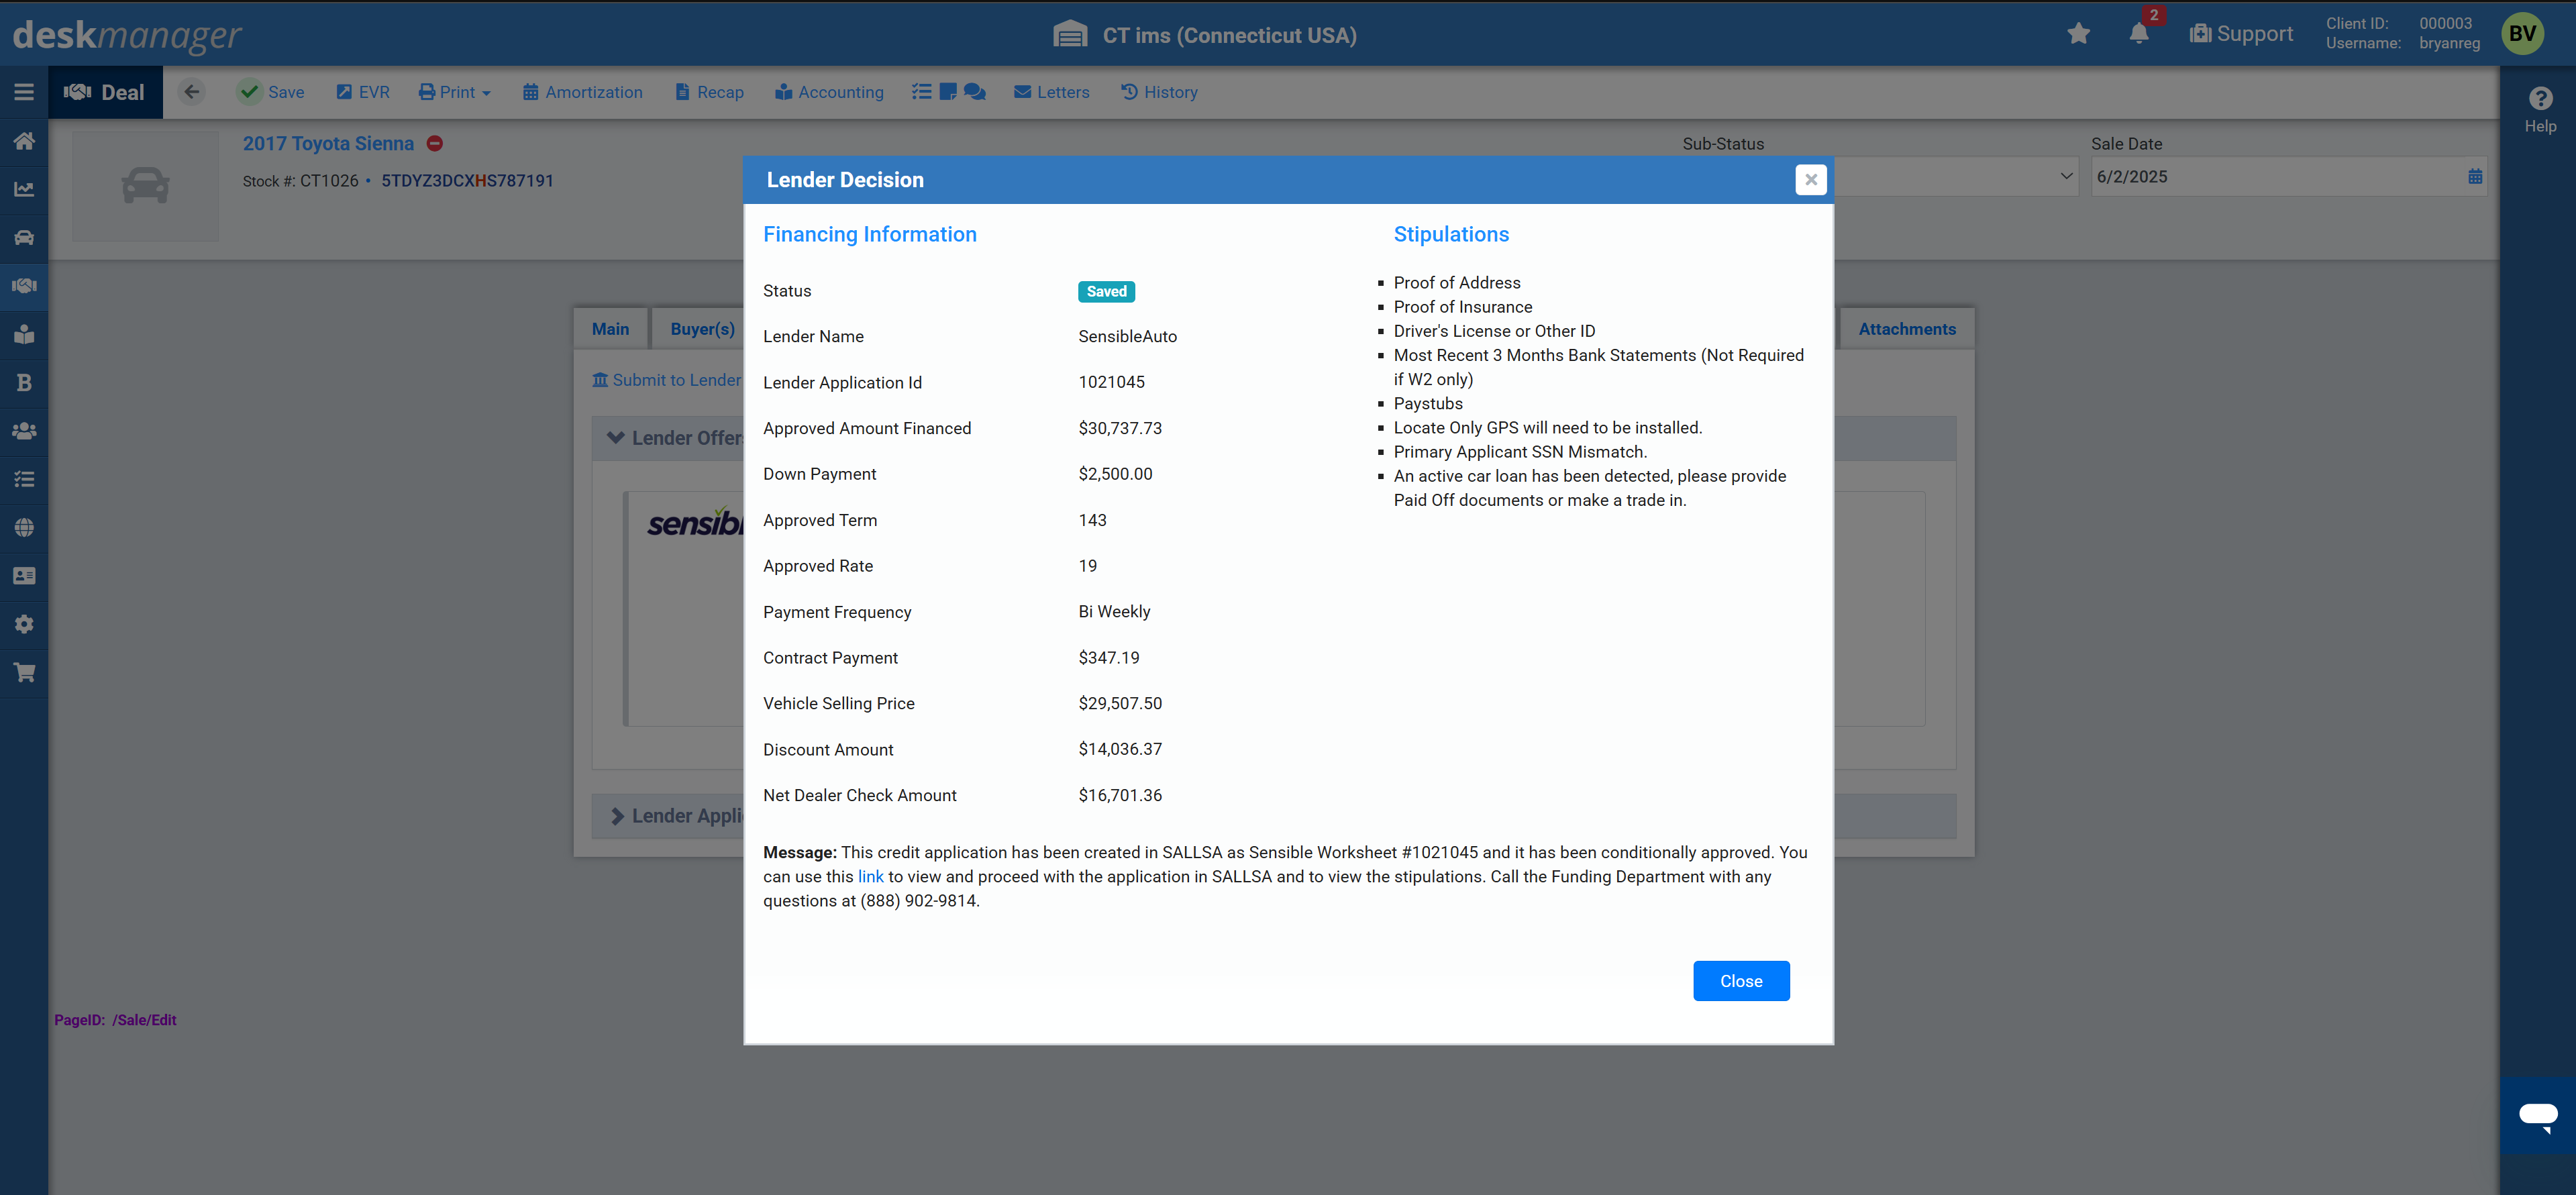Click the Deal tab label
The image size is (2576, 1195).
coord(105,92)
